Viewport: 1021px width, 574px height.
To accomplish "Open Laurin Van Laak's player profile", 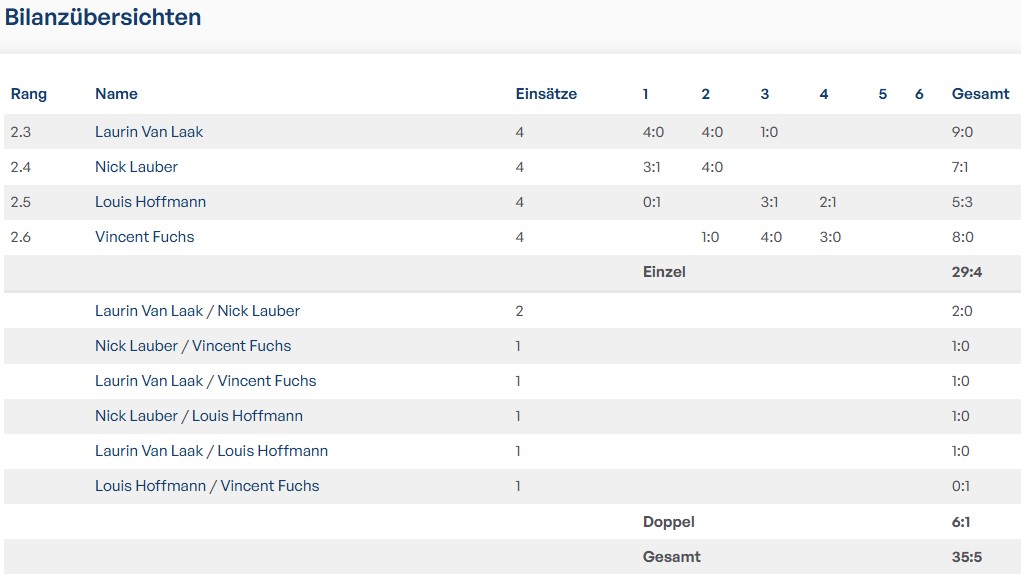I will [x=149, y=132].
